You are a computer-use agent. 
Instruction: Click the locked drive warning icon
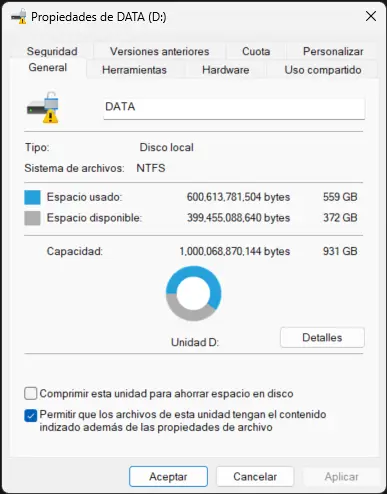[43, 108]
